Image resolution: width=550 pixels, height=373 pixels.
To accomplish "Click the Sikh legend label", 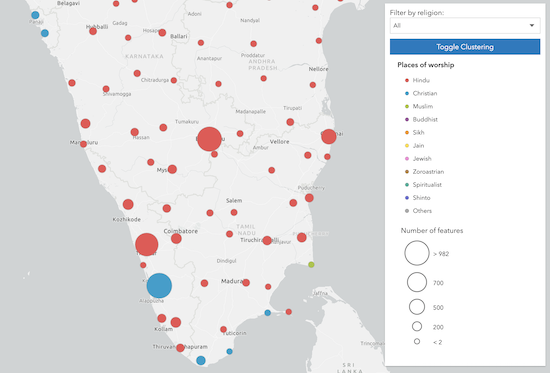I will tap(418, 132).
